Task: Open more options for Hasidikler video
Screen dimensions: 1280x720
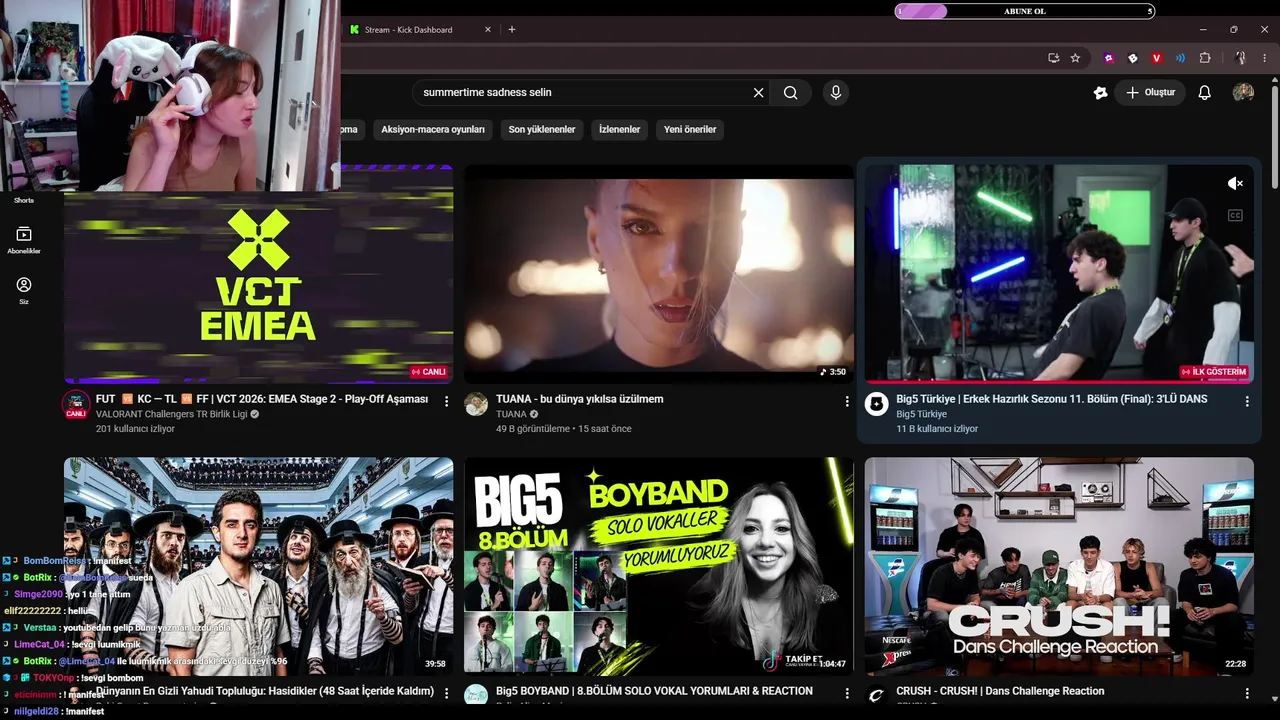Action: (447, 693)
